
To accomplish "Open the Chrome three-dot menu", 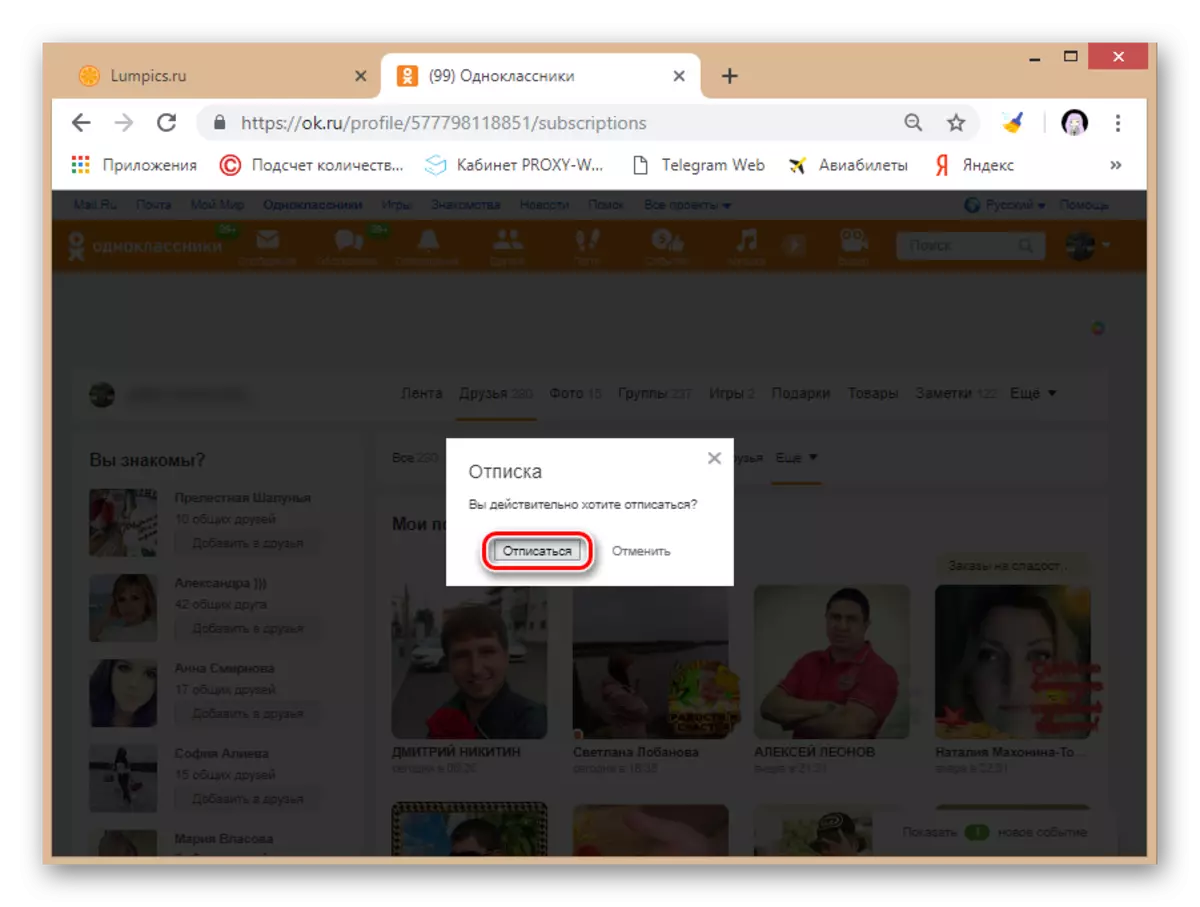I will [x=1118, y=123].
